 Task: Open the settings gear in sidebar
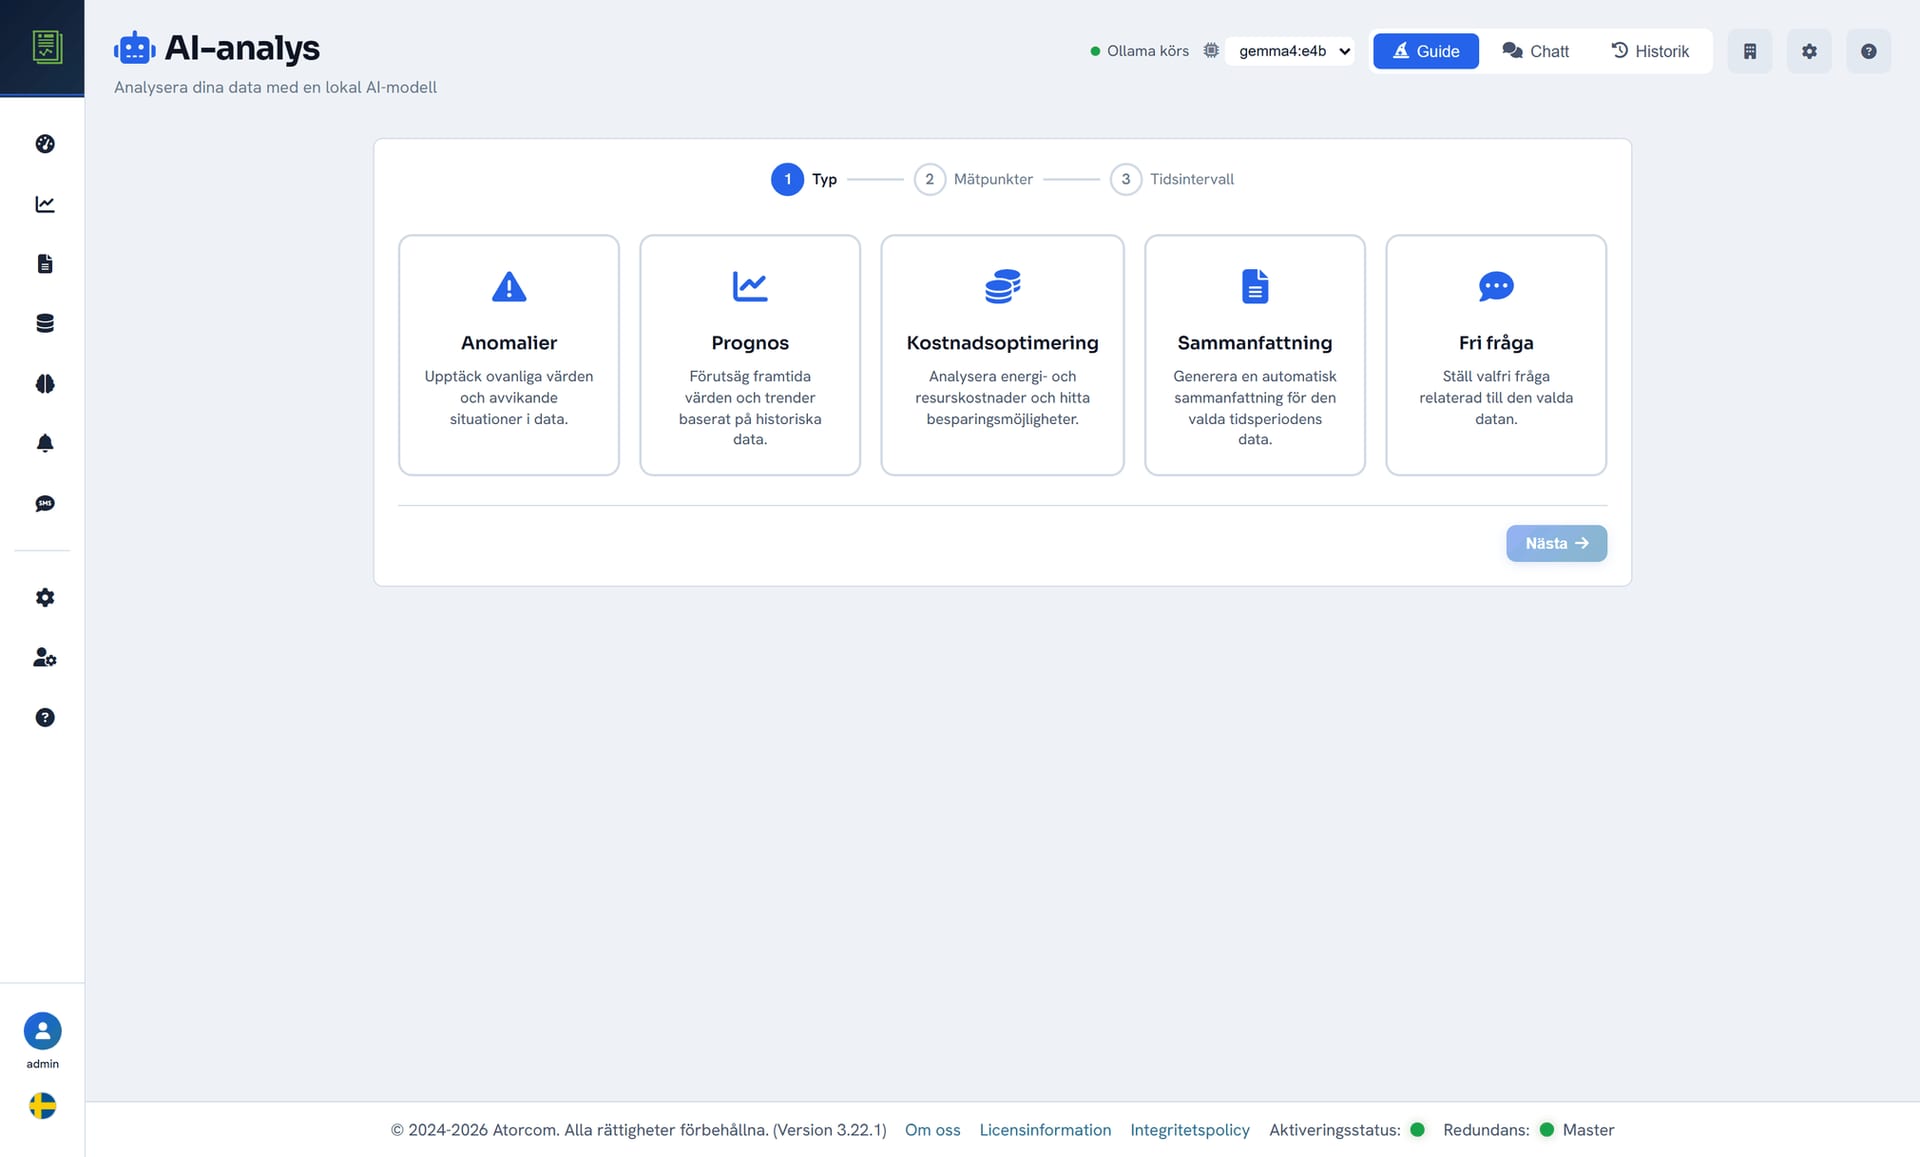(x=45, y=597)
